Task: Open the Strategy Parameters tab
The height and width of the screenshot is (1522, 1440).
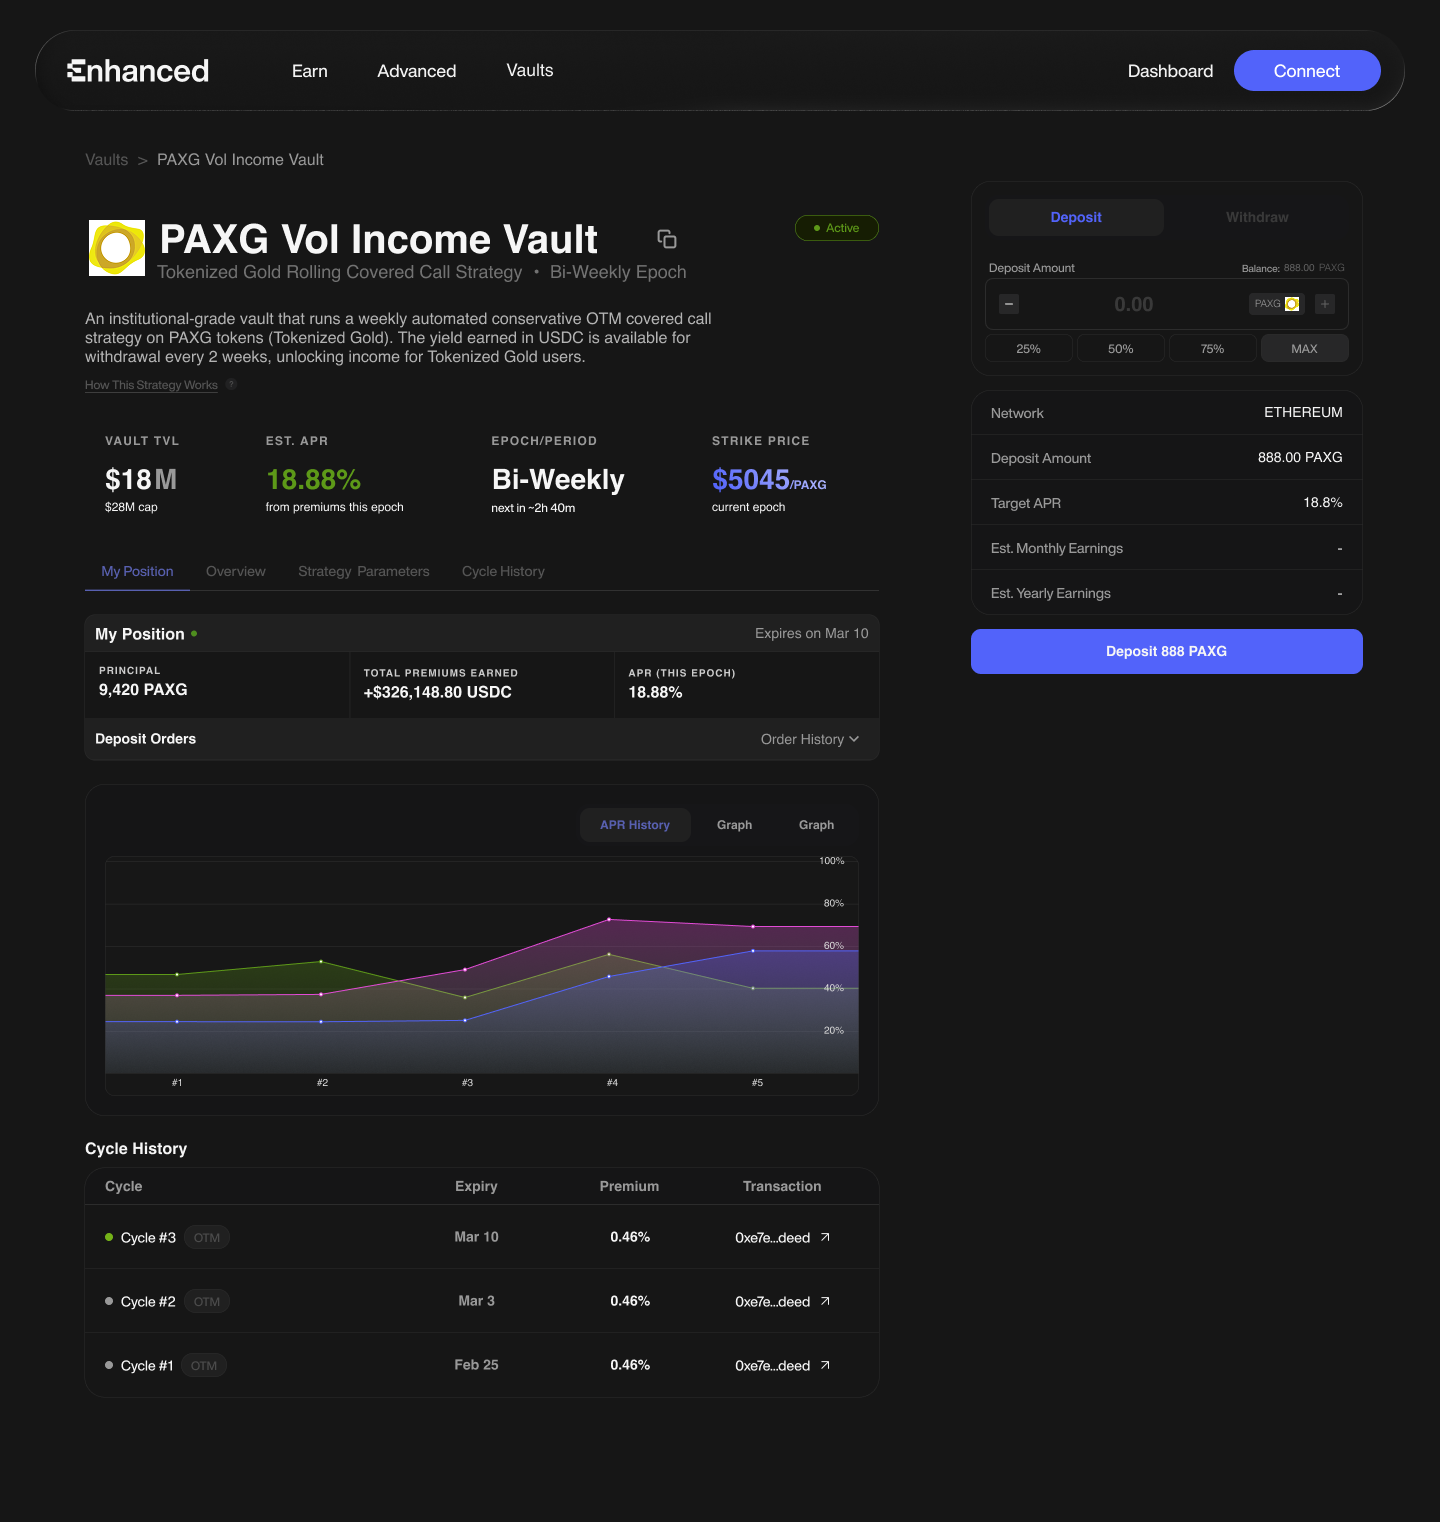Action: (x=364, y=571)
